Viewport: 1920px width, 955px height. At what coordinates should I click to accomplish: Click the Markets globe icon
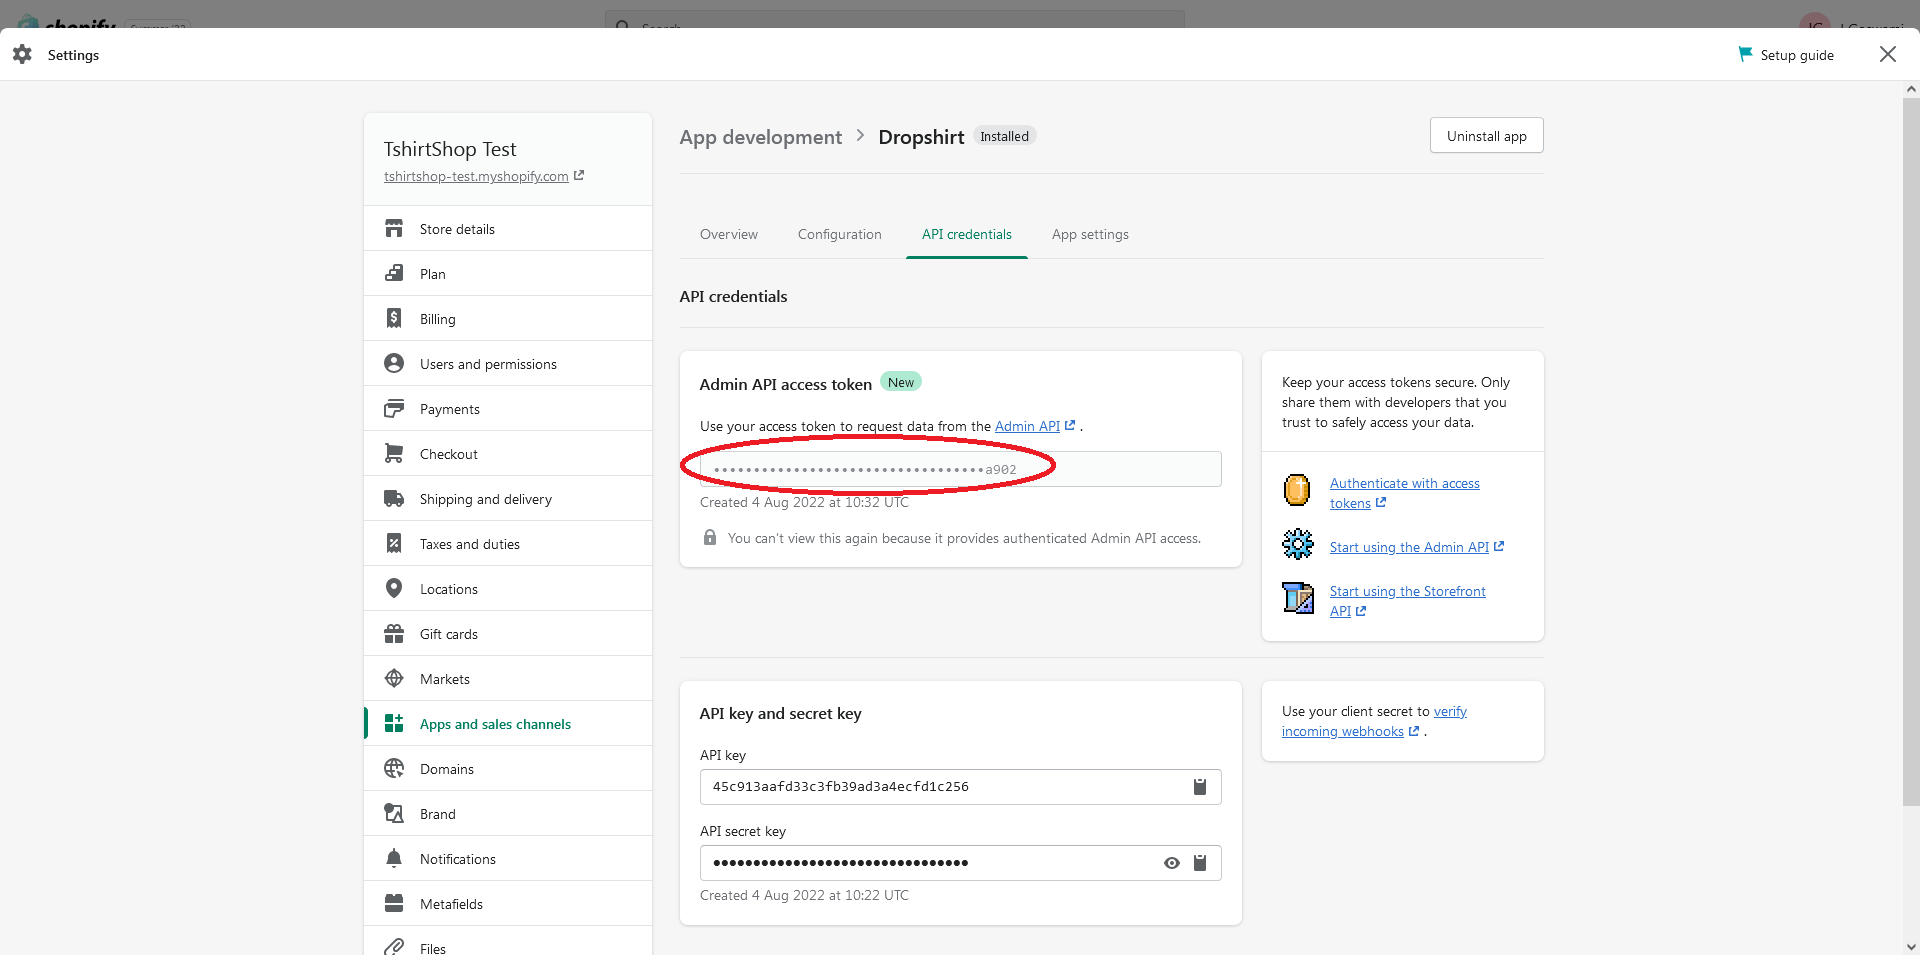394,678
